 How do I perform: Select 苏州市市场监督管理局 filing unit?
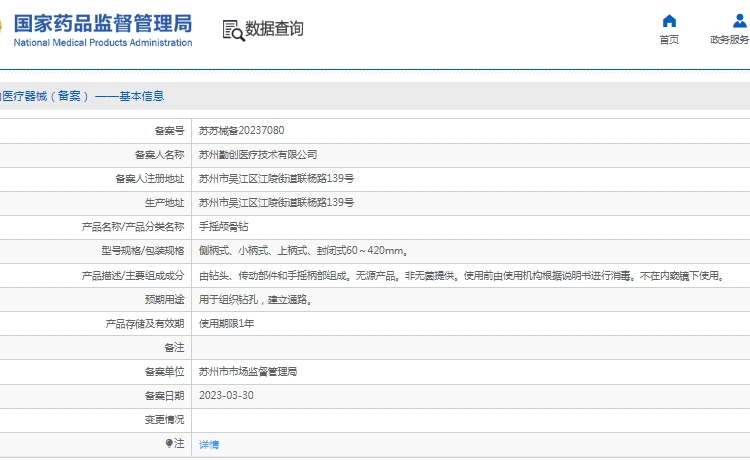pyautogui.click(x=248, y=372)
